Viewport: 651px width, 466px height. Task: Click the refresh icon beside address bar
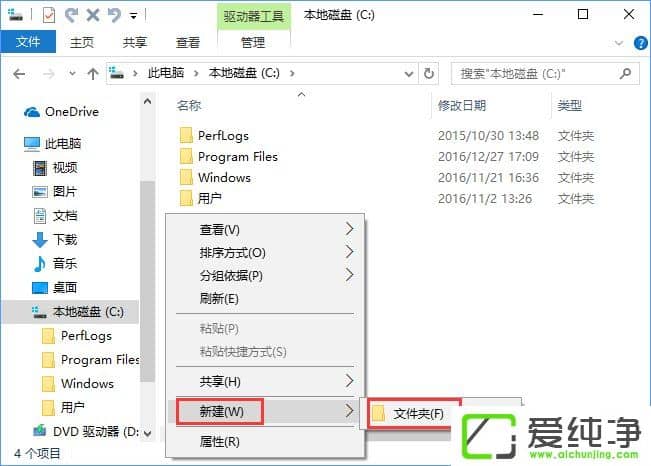tap(428, 74)
